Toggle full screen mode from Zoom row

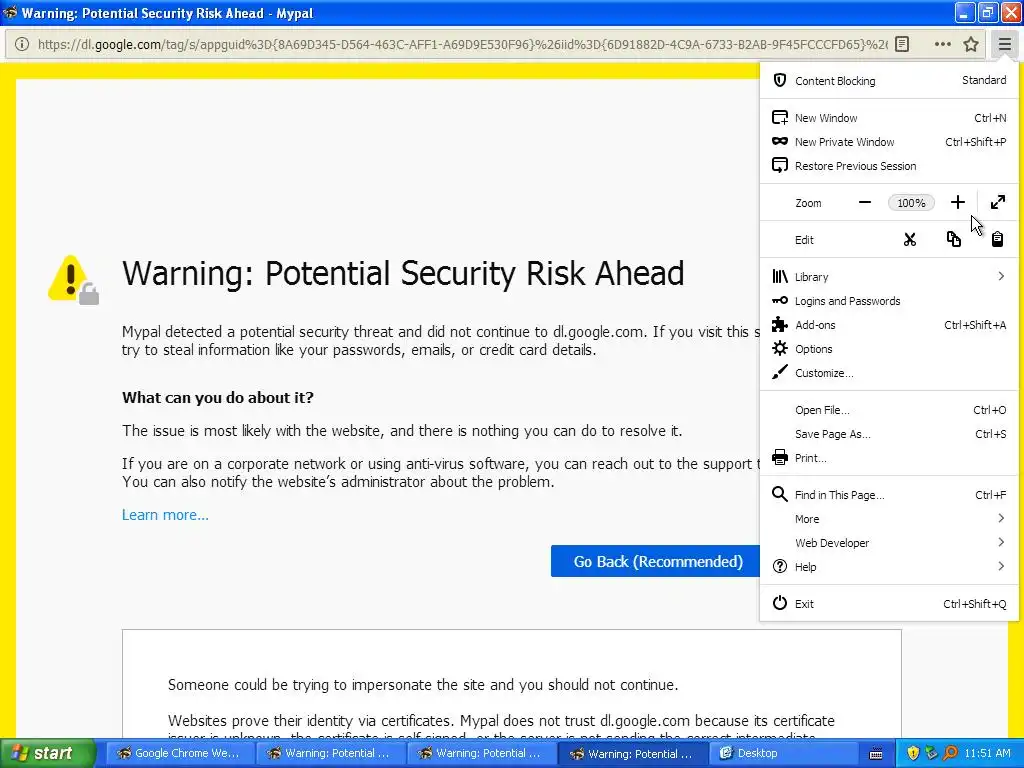pyautogui.click(x=997, y=203)
